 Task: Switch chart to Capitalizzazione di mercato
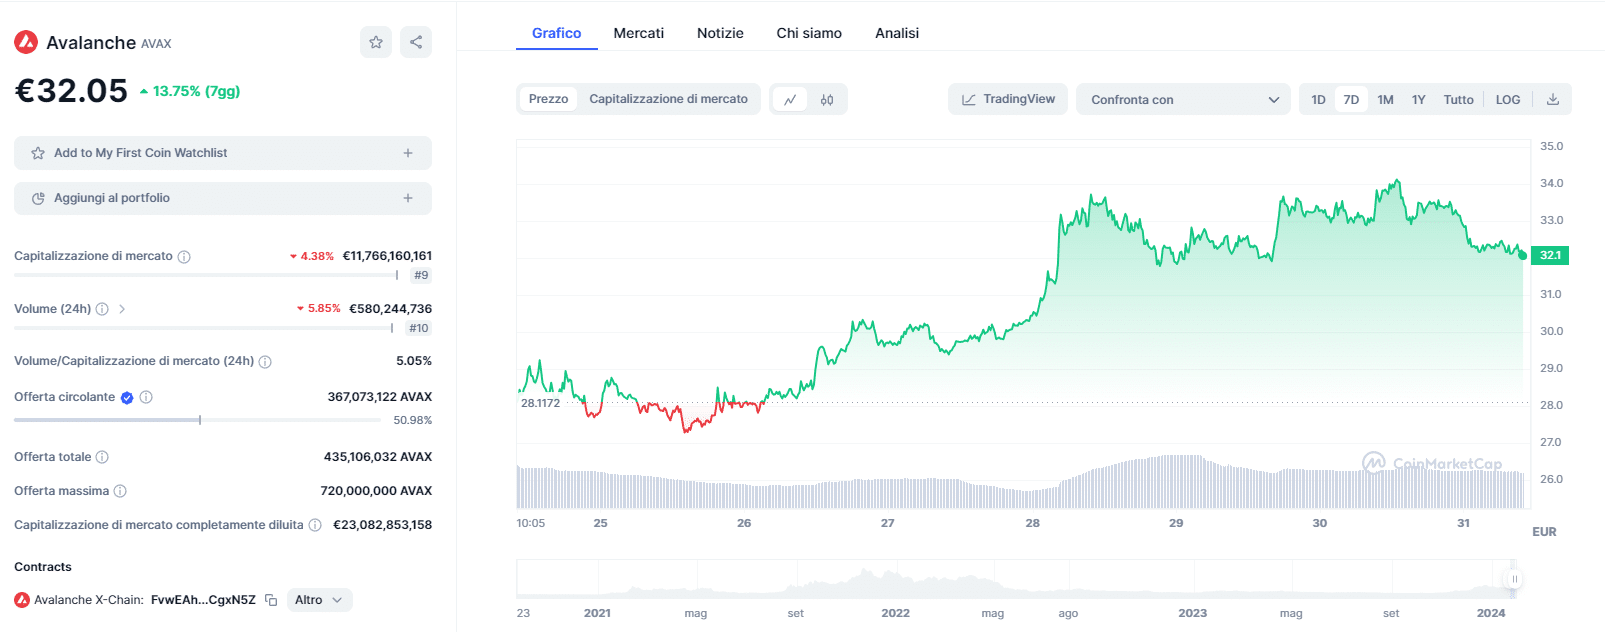(668, 99)
